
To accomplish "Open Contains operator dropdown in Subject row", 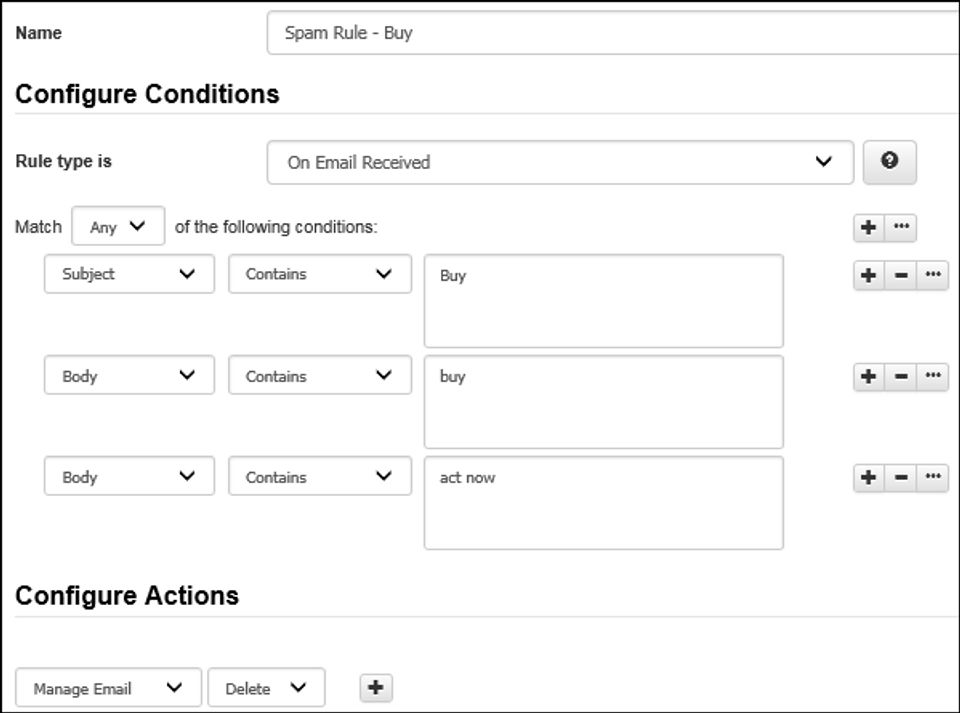I will coord(319,274).
